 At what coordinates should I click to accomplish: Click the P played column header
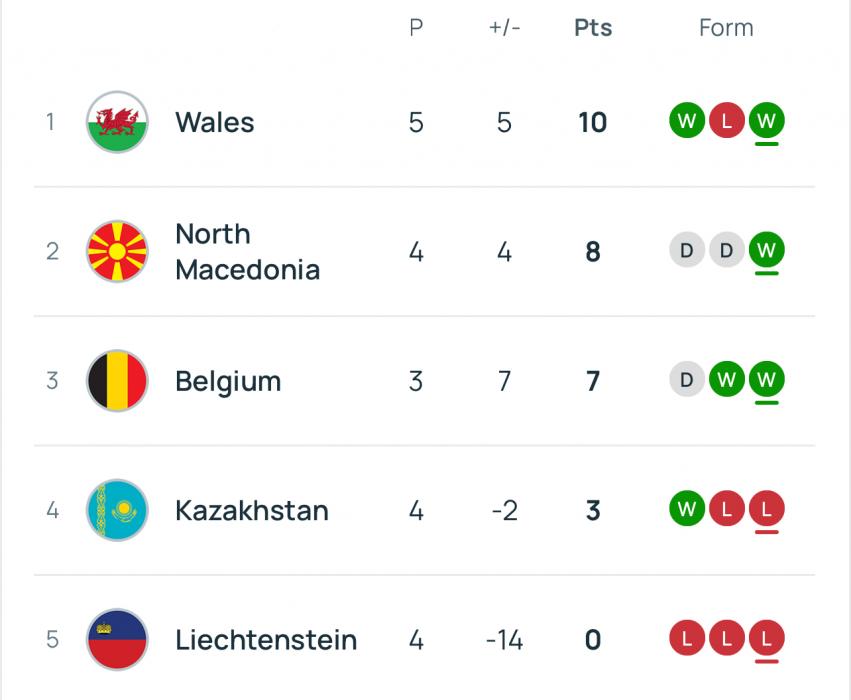[416, 28]
